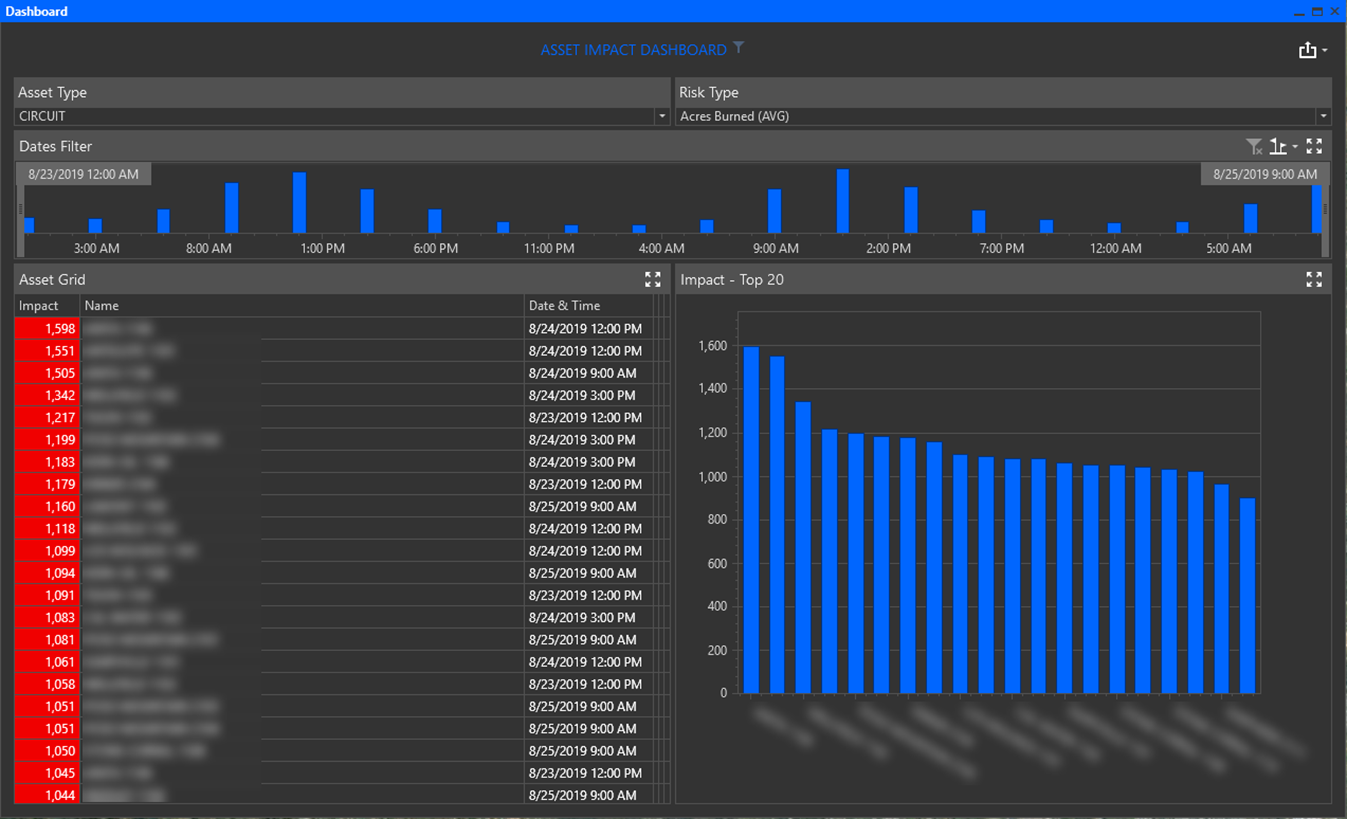Click the 1:00 PM bar in Dates Filter
This screenshot has width=1347, height=819.
coord(299,203)
